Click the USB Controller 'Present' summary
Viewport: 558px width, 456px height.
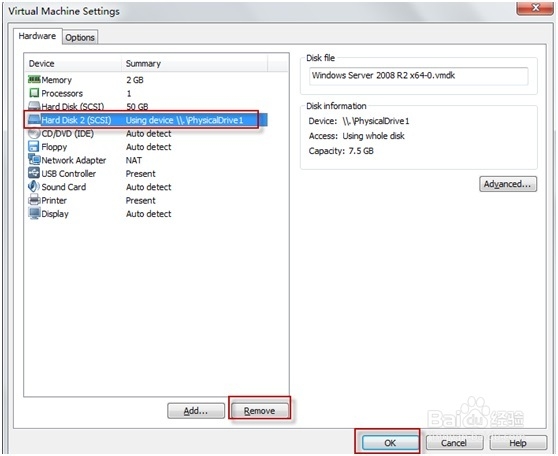click(x=141, y=173)
